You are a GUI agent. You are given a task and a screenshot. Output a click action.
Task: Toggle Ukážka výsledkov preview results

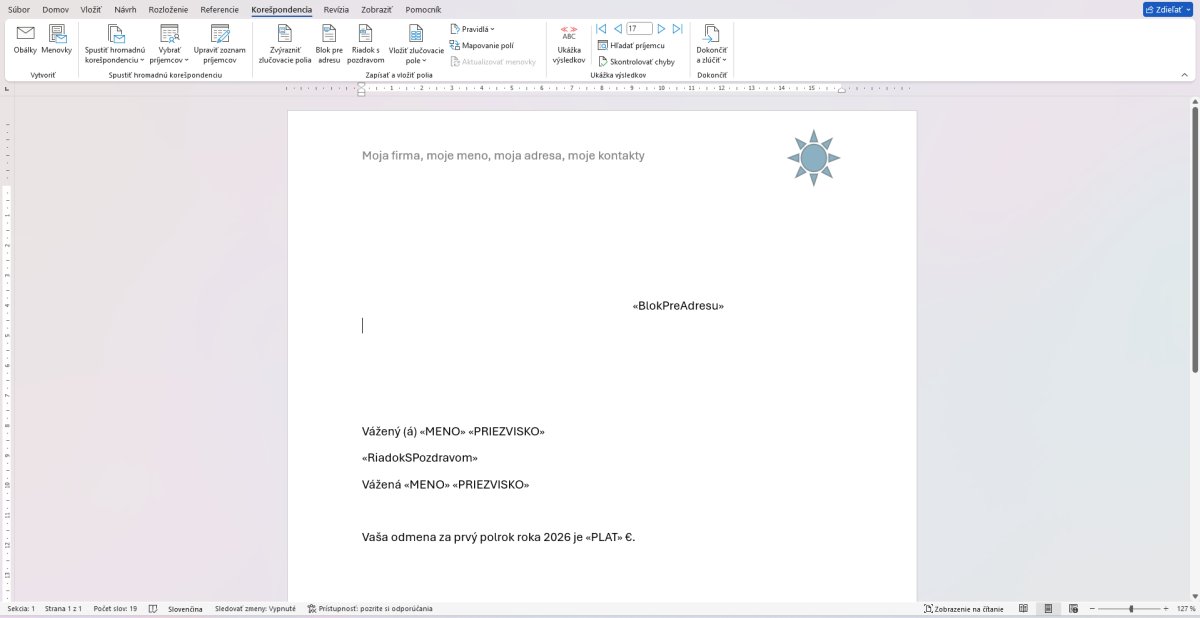(569, 45)
